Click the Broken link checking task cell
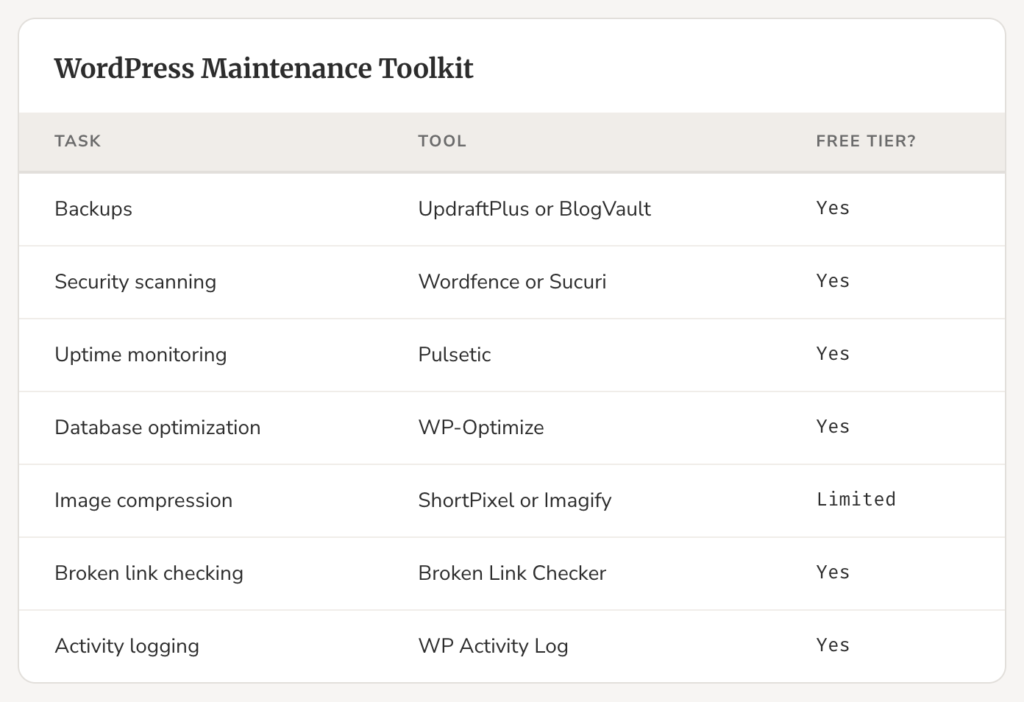Image resolution: width=1024 pixels, height=702 pixels. (x=148, y=574)
